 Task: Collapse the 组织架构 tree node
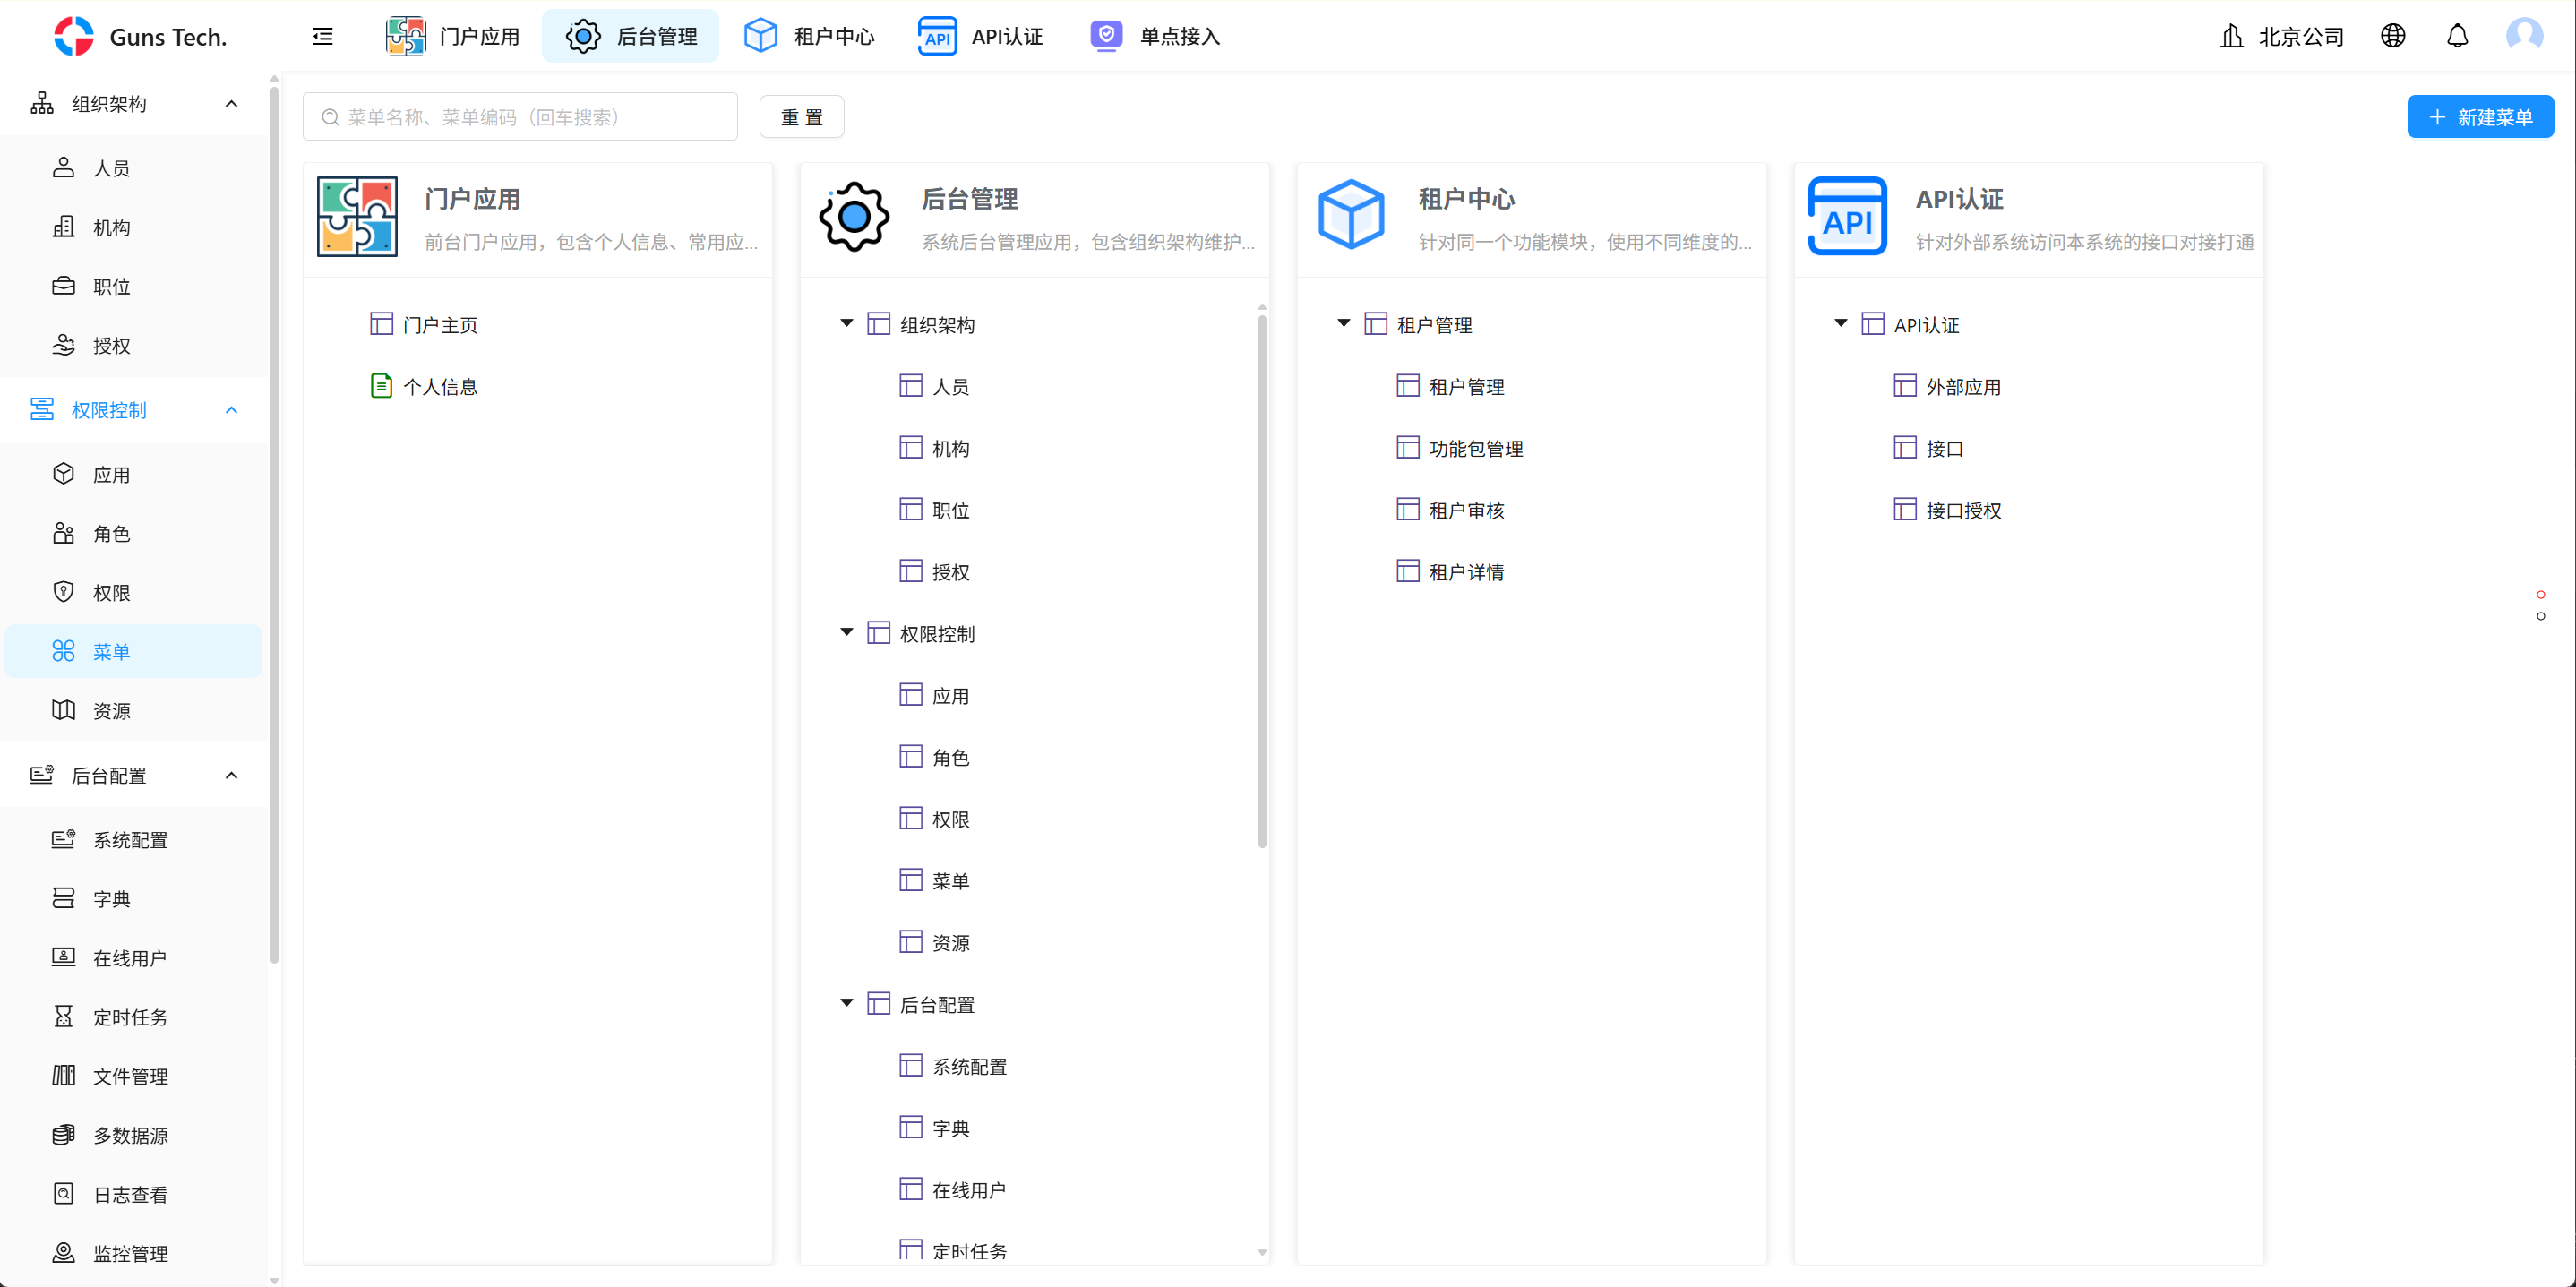846,323
